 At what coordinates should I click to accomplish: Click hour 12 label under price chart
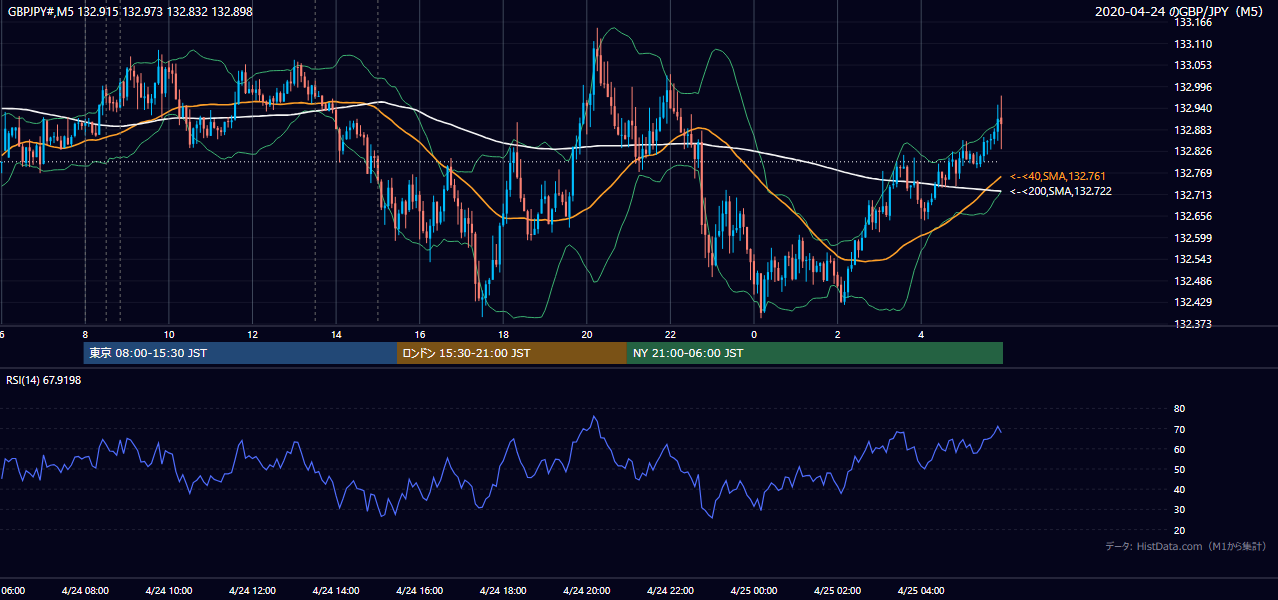pos(252,335)
